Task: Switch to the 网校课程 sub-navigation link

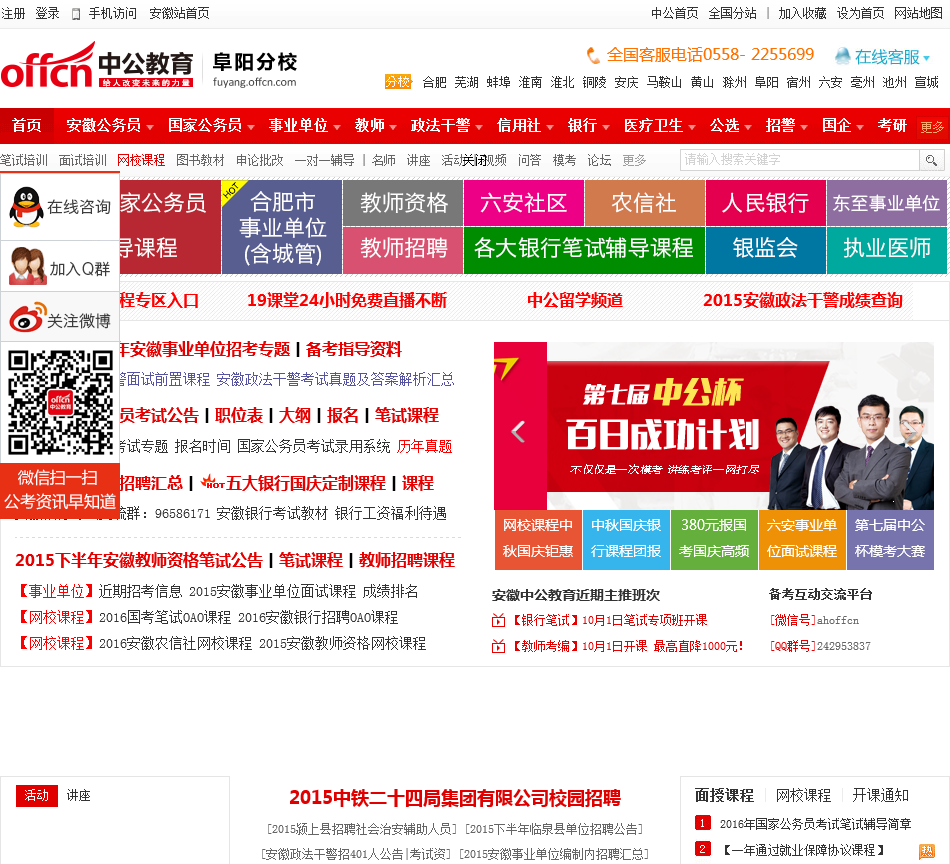Action: pyautogui.click(x=141, y=160)
